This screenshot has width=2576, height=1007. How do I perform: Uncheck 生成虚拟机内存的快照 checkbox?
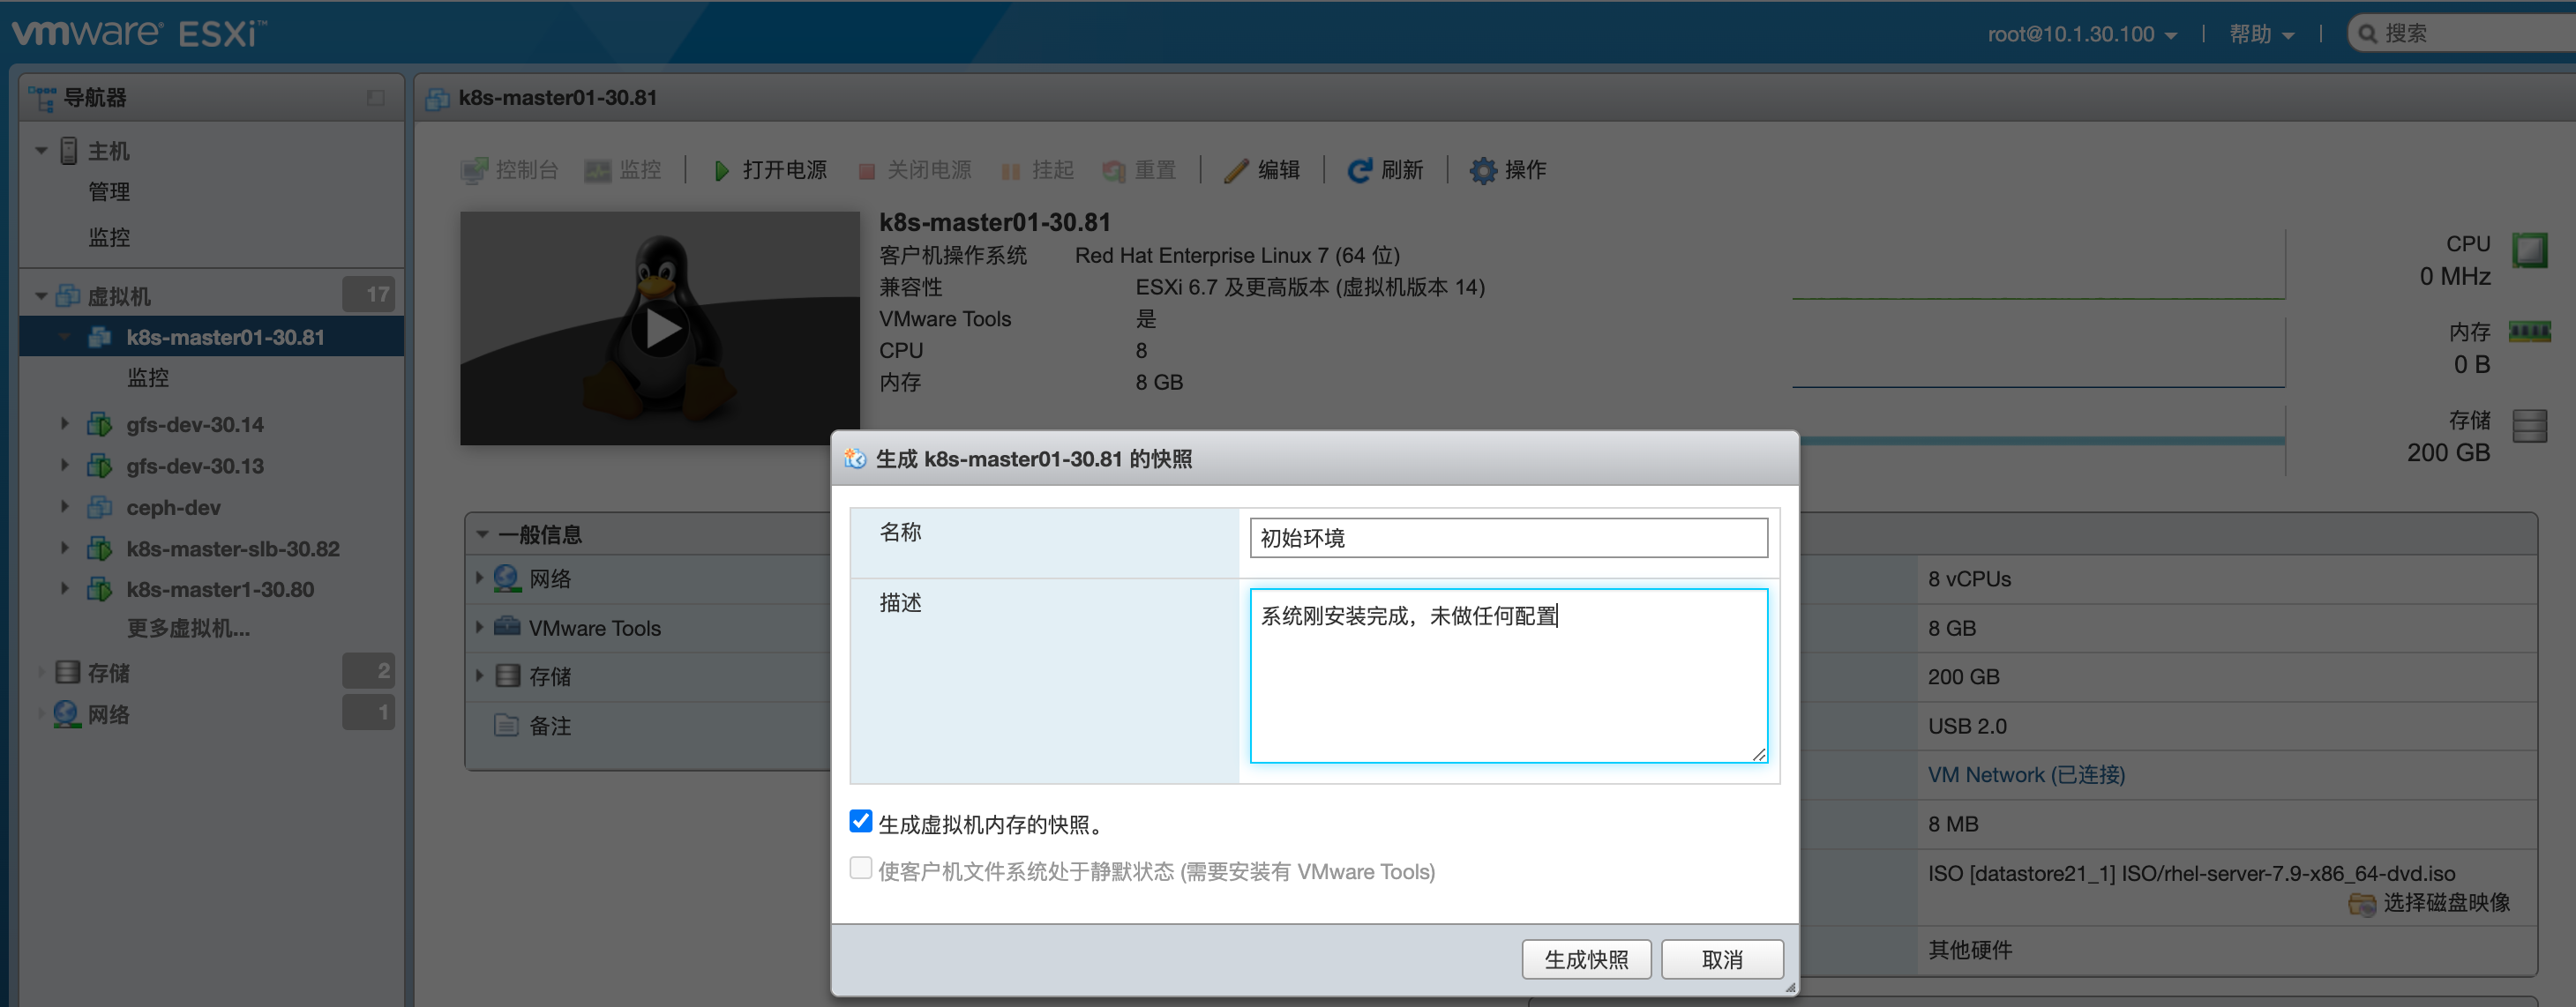tap(860, 821)
